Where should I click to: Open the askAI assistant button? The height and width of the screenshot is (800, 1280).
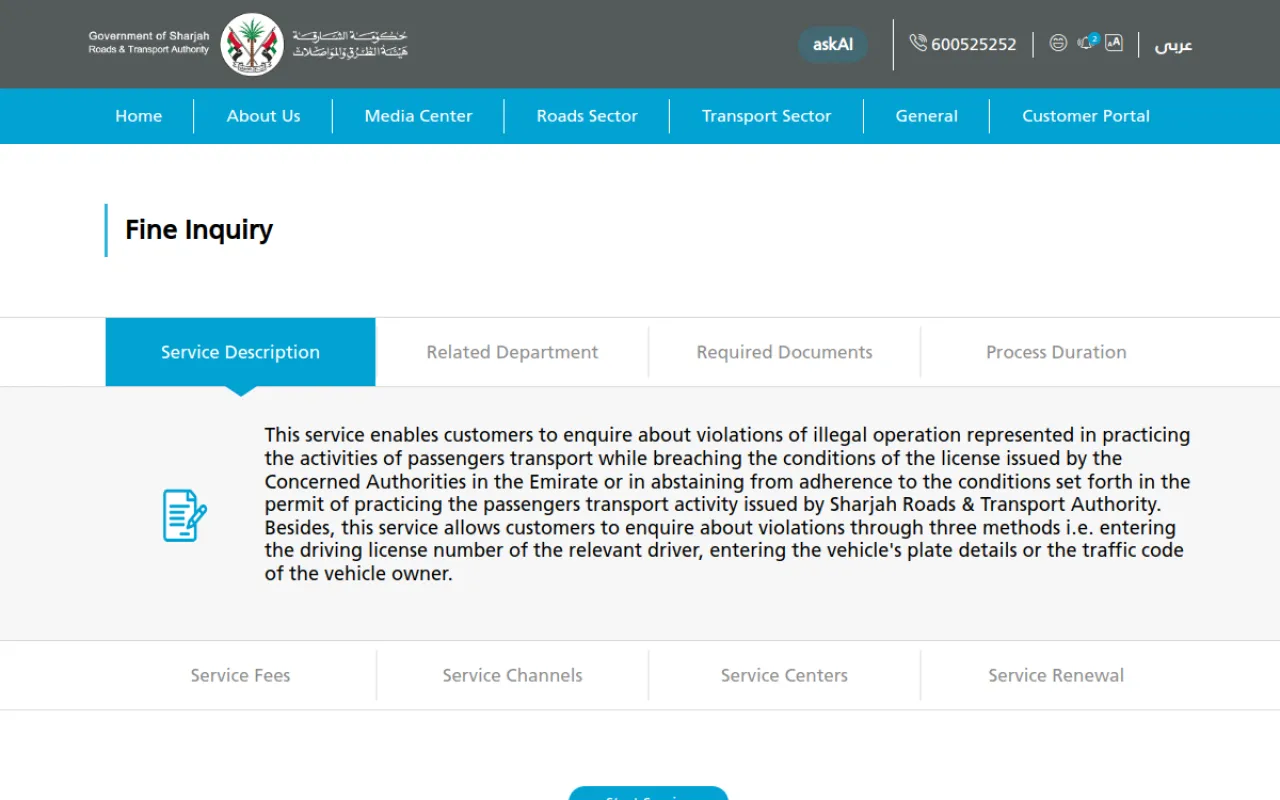click(833, 44)
